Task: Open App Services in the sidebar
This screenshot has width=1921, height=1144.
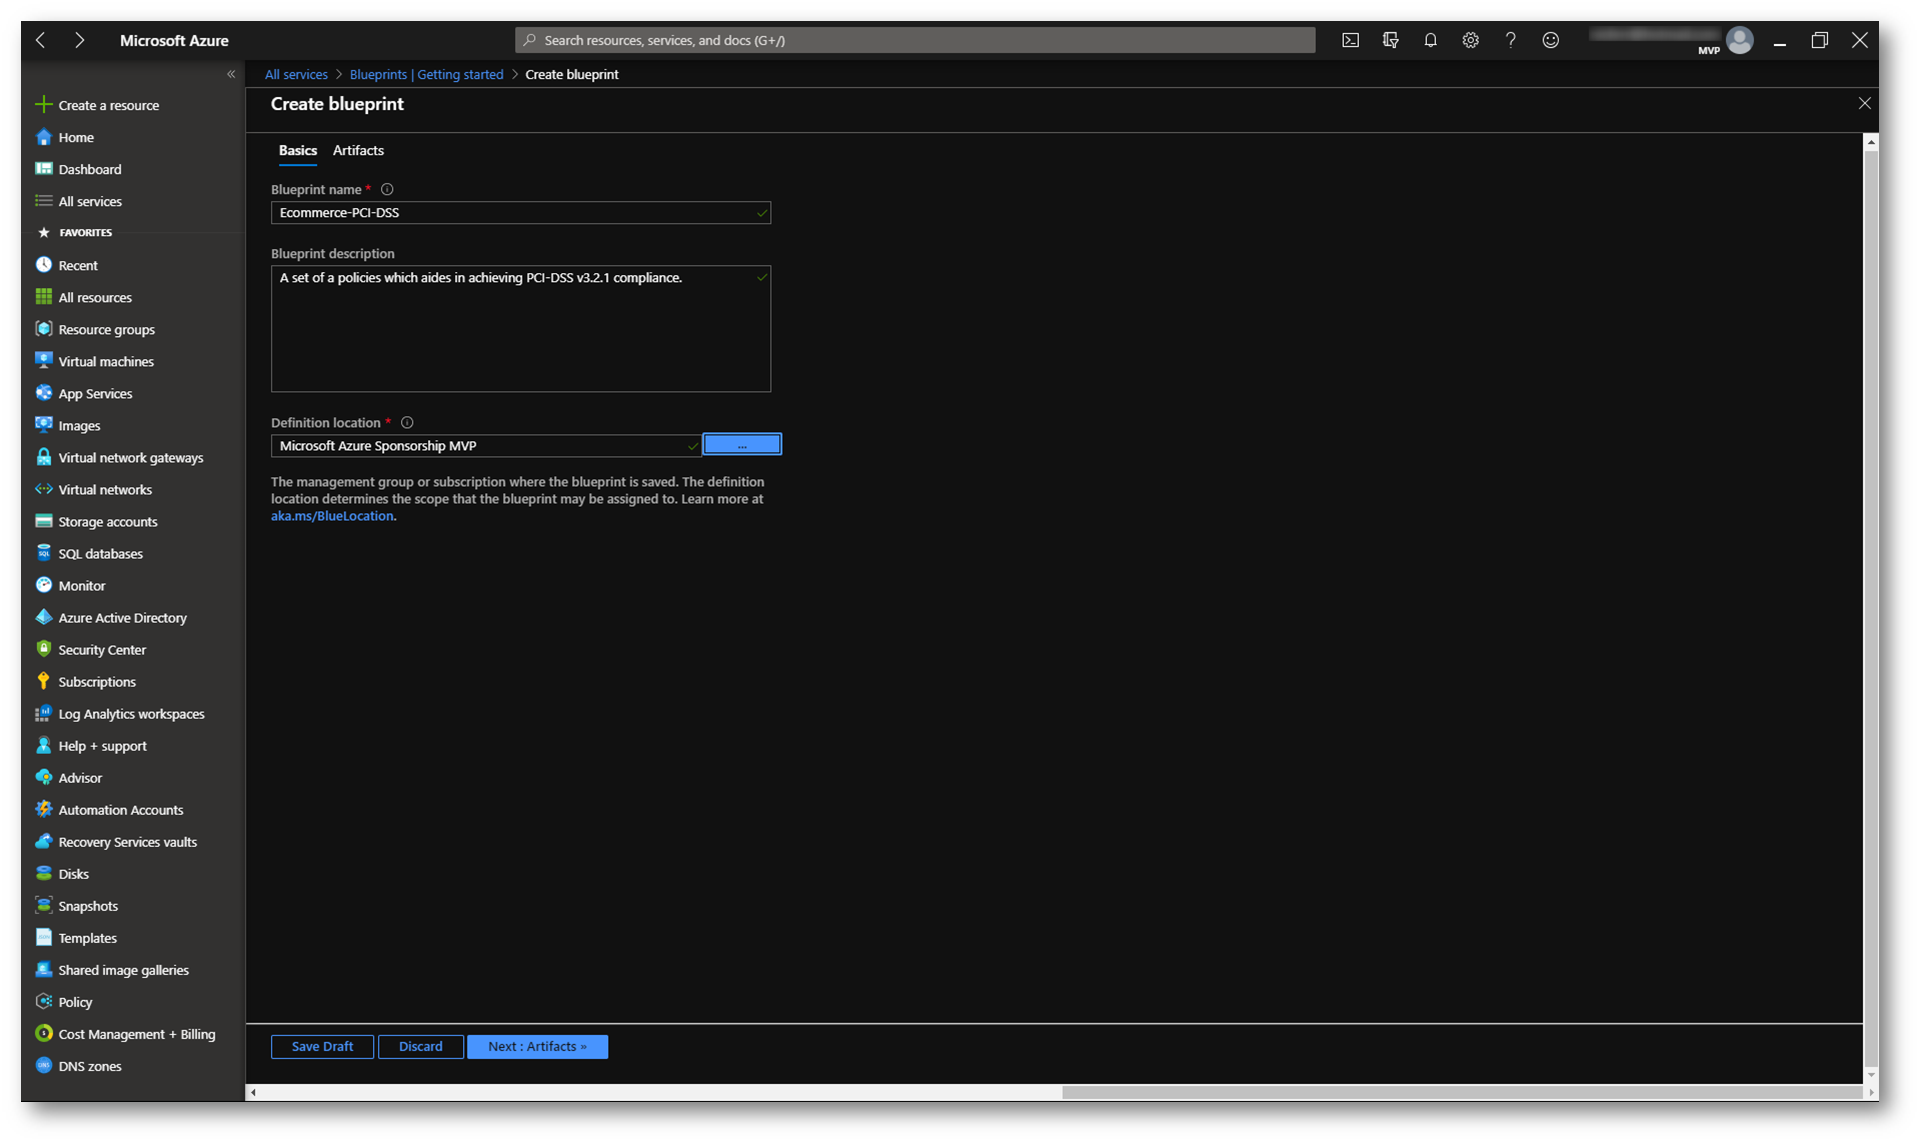Action: click(84, 393)
